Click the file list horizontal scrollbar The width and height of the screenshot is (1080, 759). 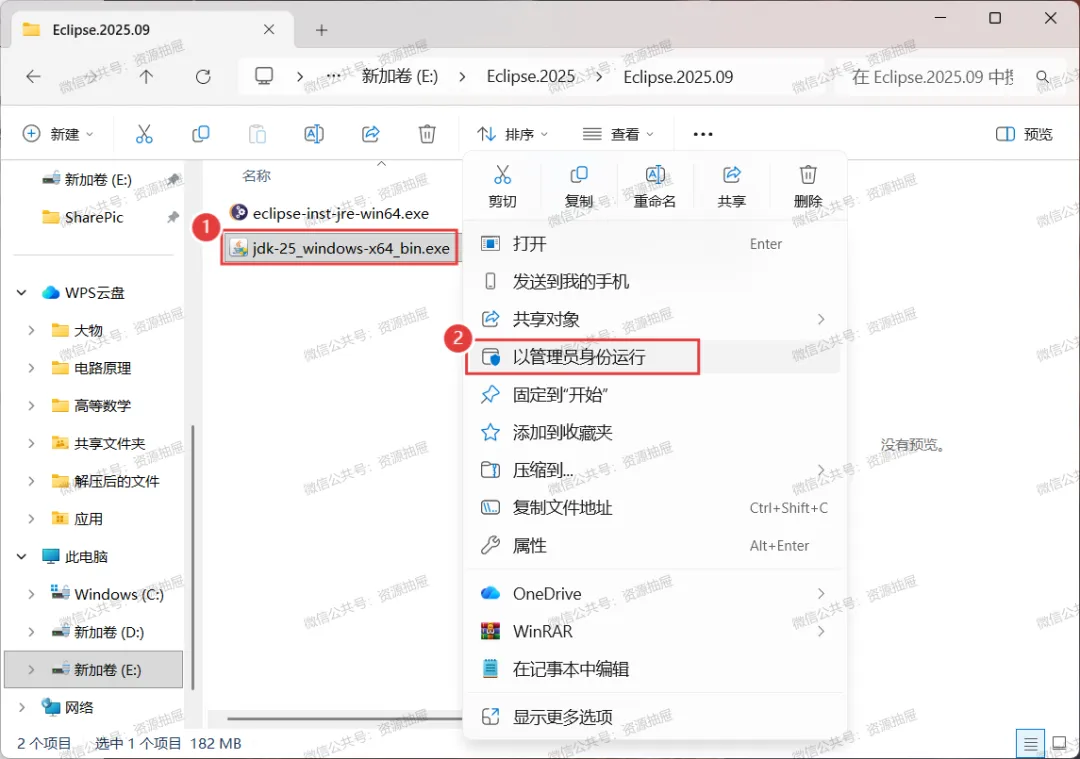coord(344,718)
